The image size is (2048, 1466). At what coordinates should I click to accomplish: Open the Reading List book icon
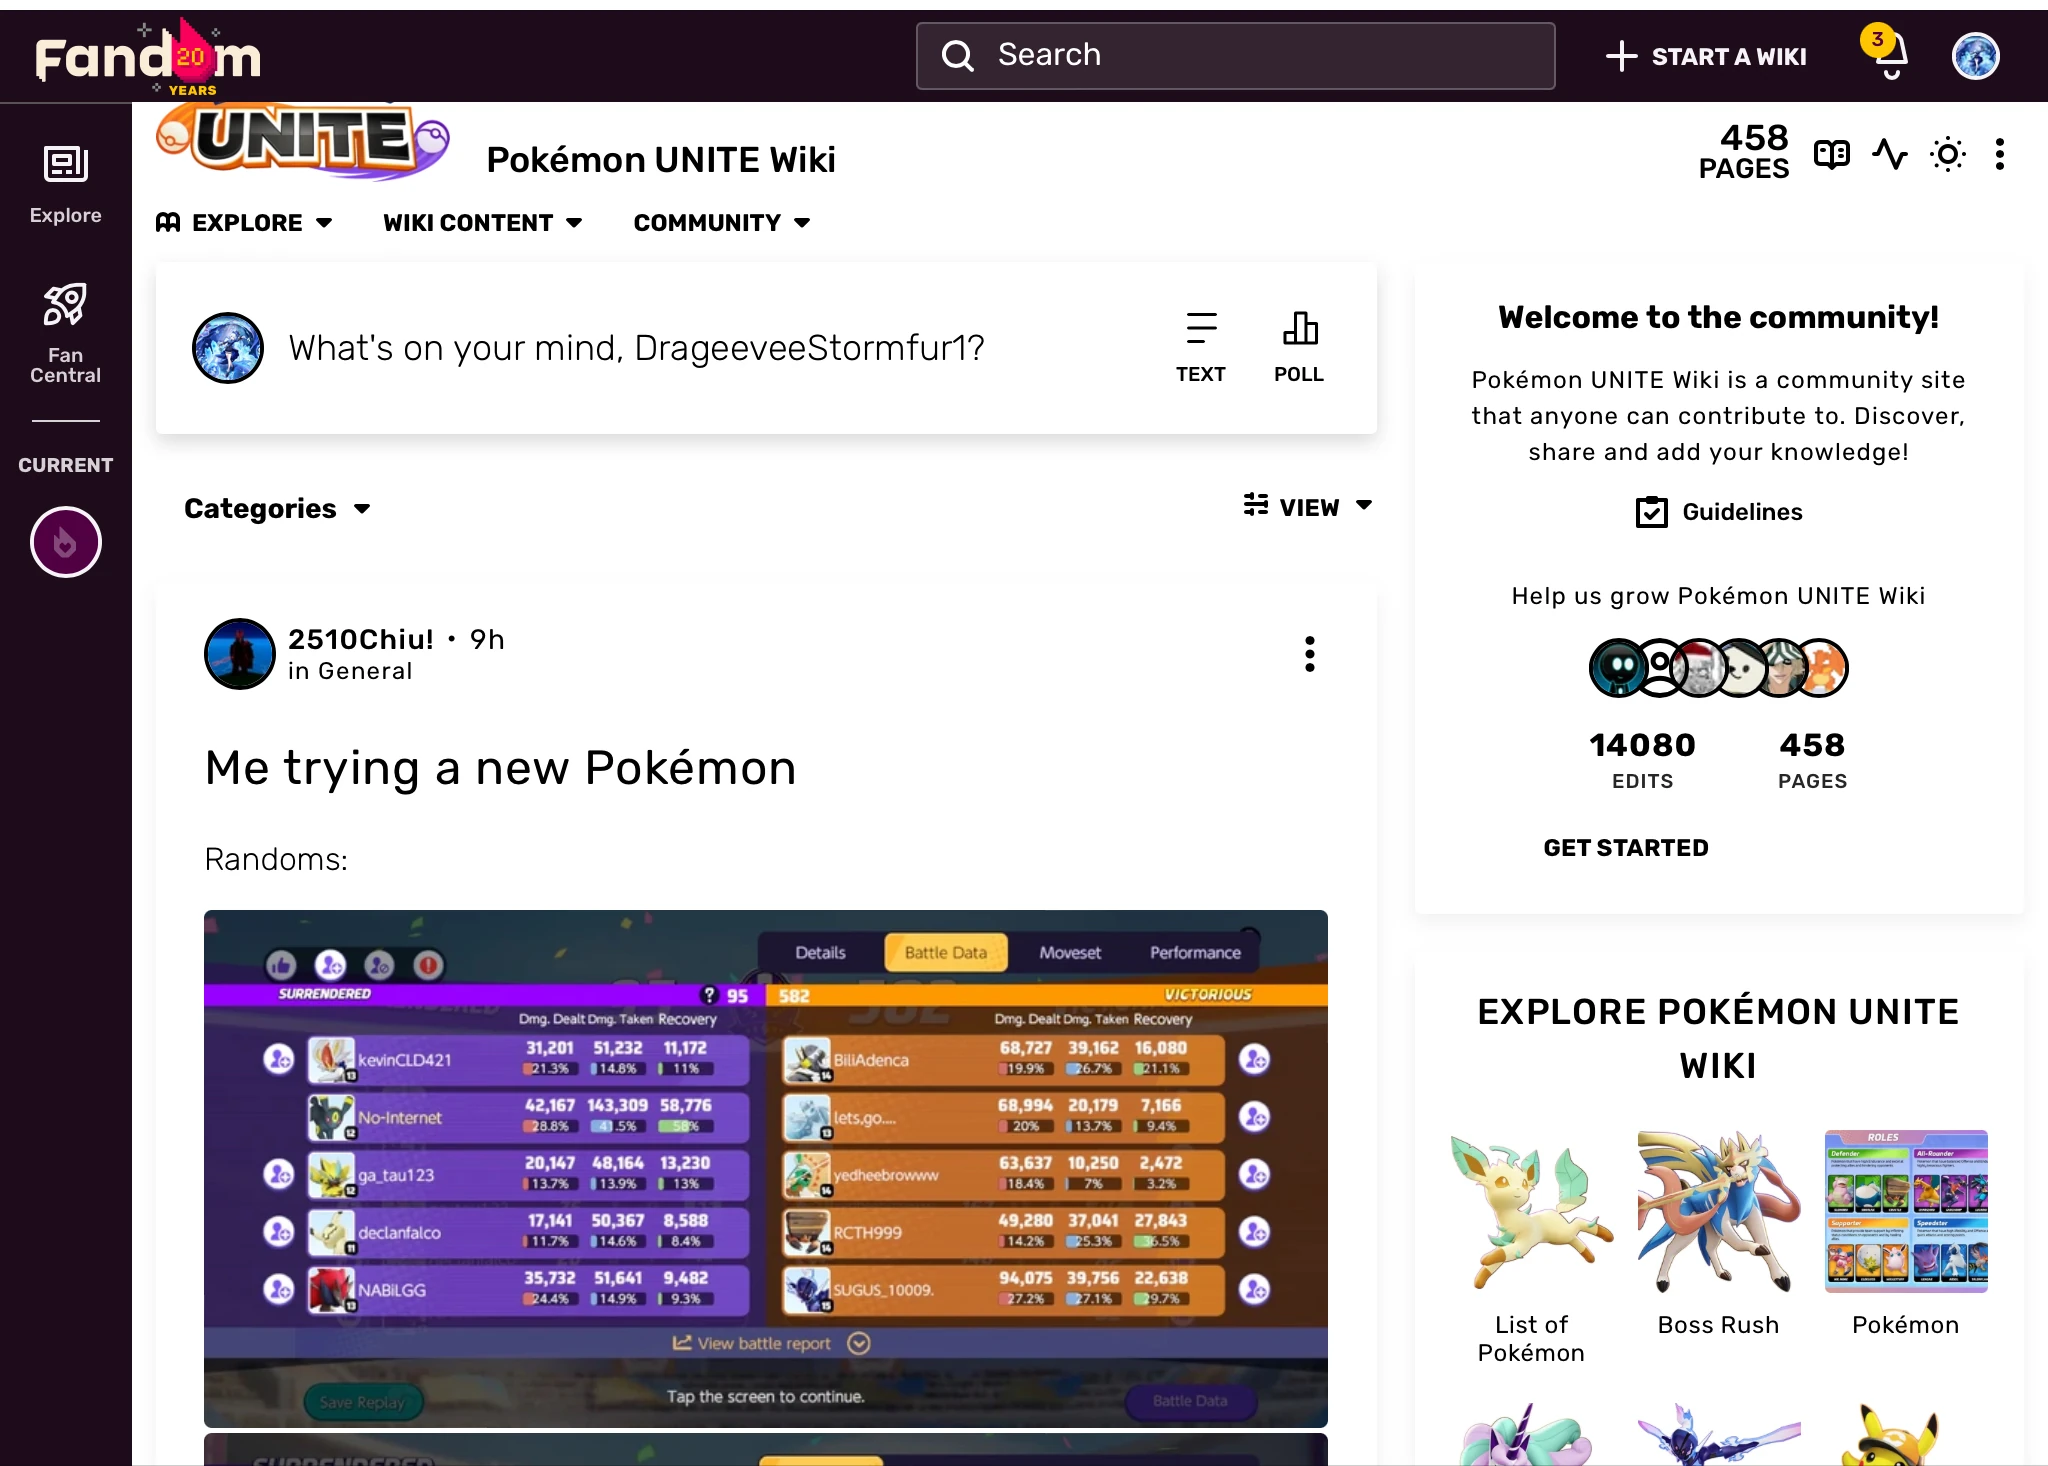(1833, 153)
